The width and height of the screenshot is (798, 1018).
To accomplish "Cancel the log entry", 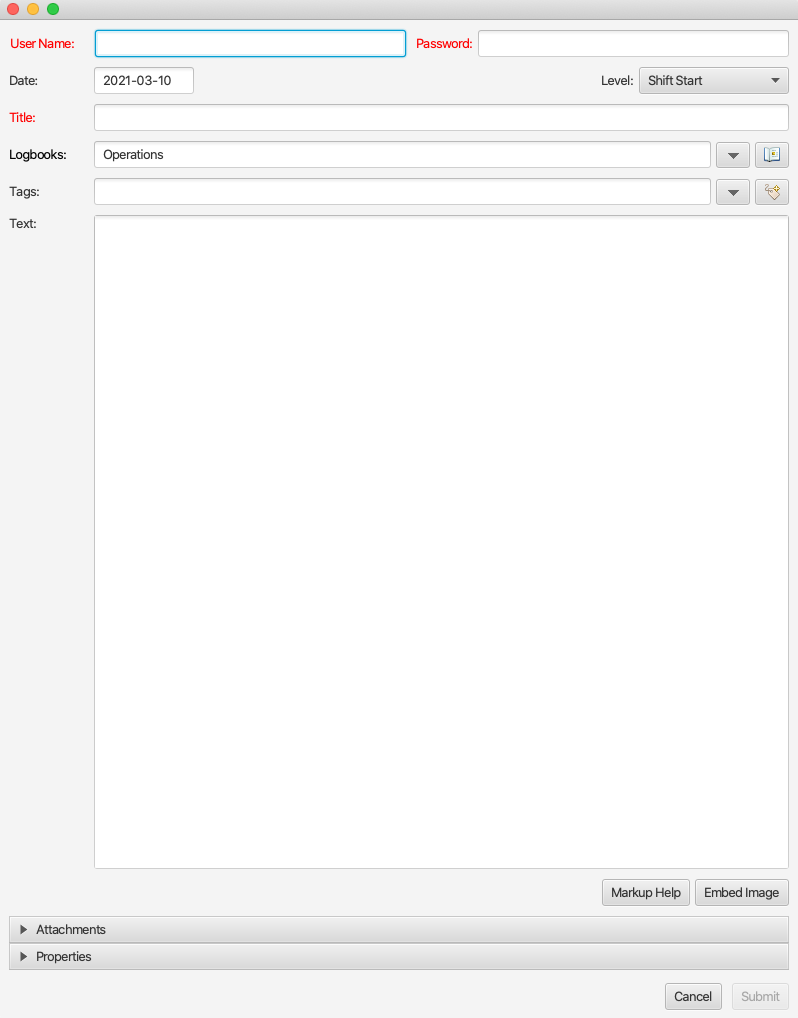I will tap(692, 996).
